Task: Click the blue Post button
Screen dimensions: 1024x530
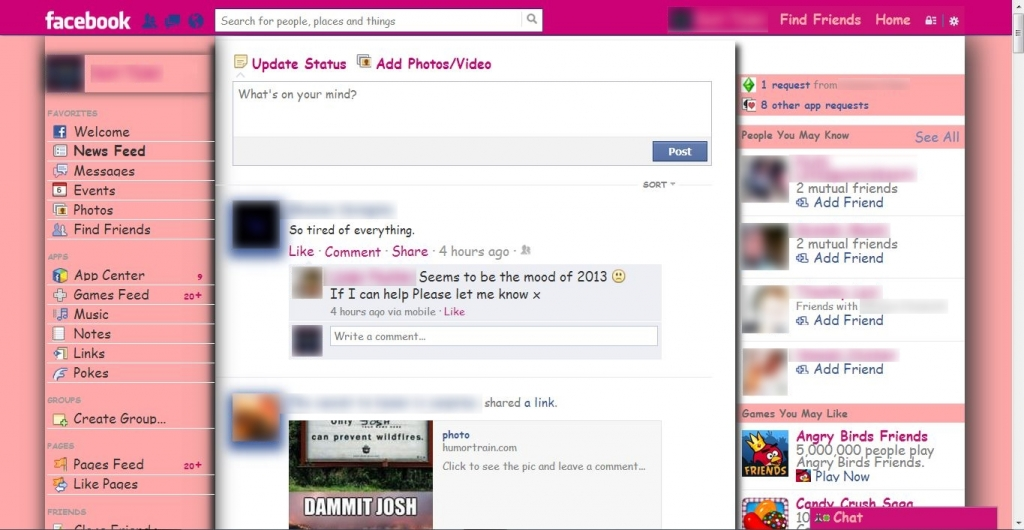Action: click(x=680, y=151)
